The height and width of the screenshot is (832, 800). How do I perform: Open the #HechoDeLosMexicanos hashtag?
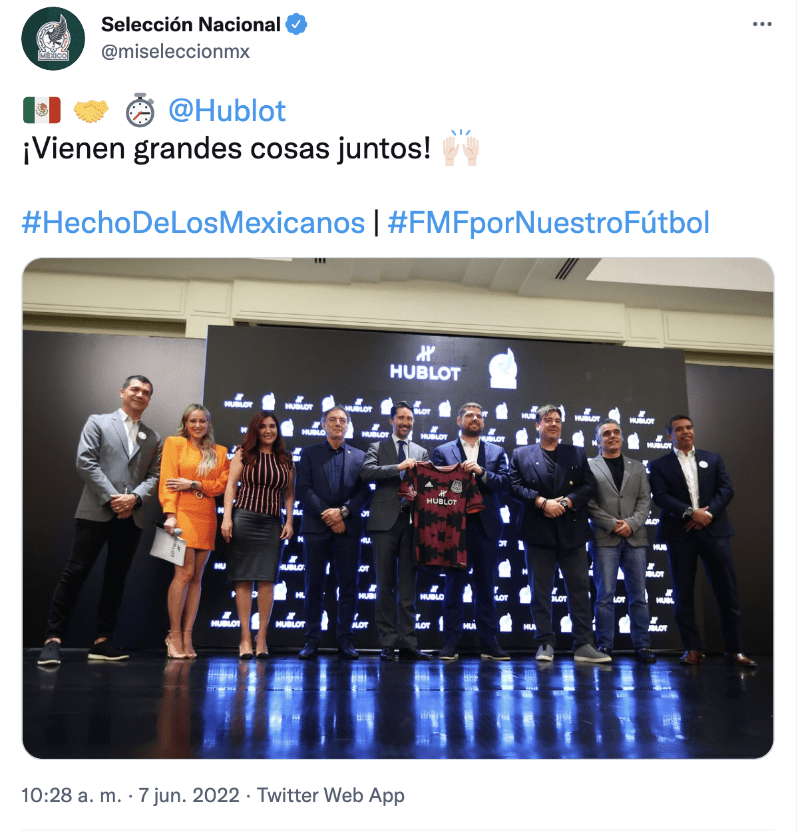point(193,222)
